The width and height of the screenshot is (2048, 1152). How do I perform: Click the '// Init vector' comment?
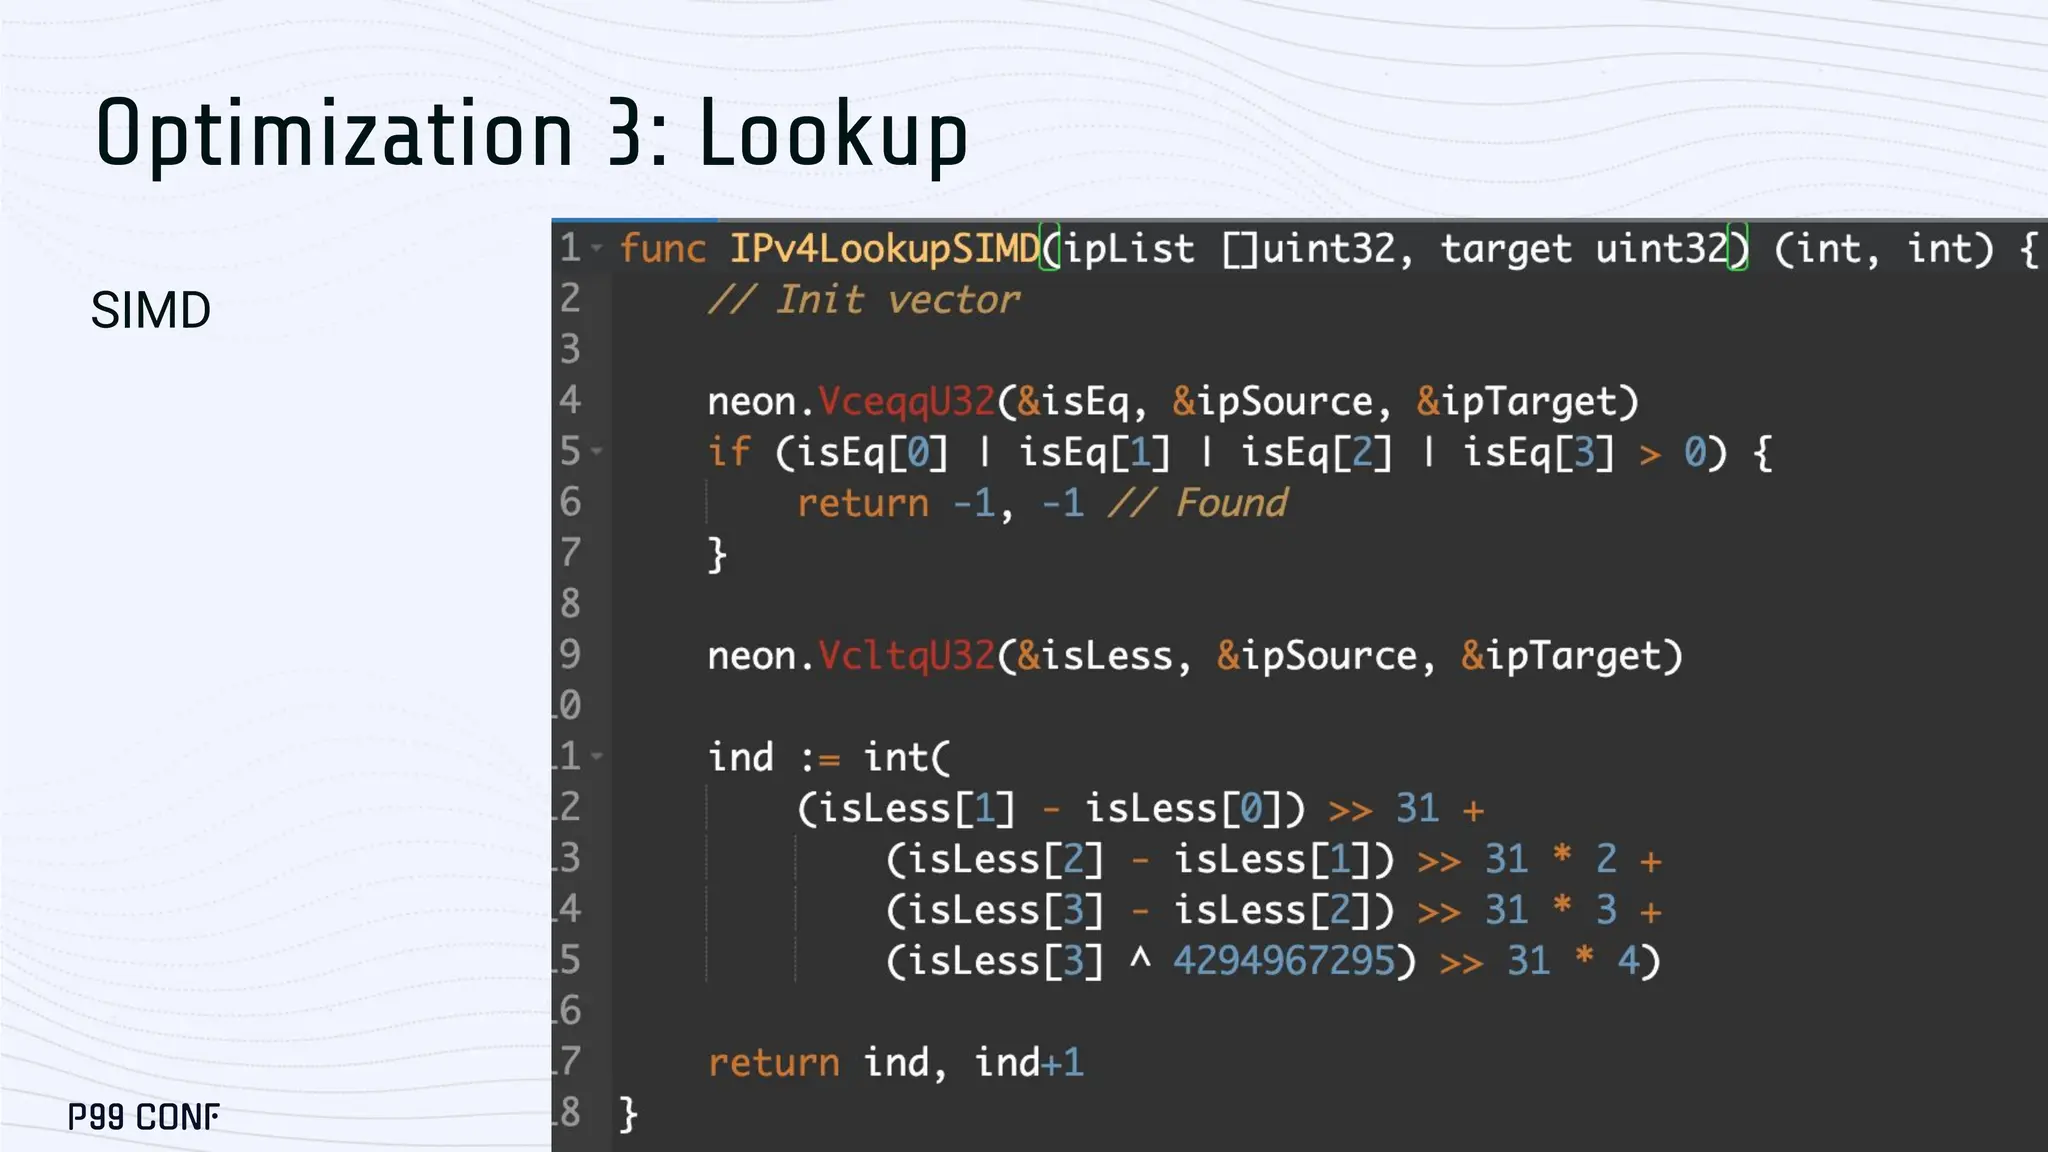pyautogui.click(x=864, y=300)
